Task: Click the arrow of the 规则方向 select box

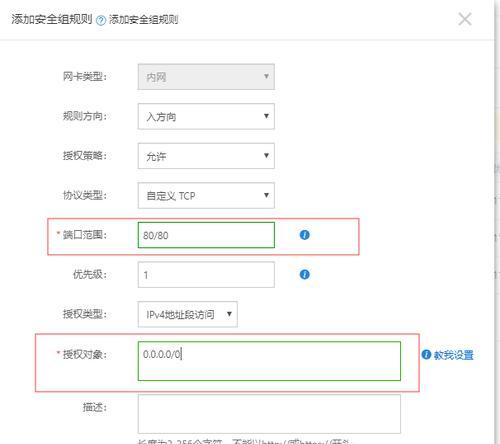Action: pos(266,116)
